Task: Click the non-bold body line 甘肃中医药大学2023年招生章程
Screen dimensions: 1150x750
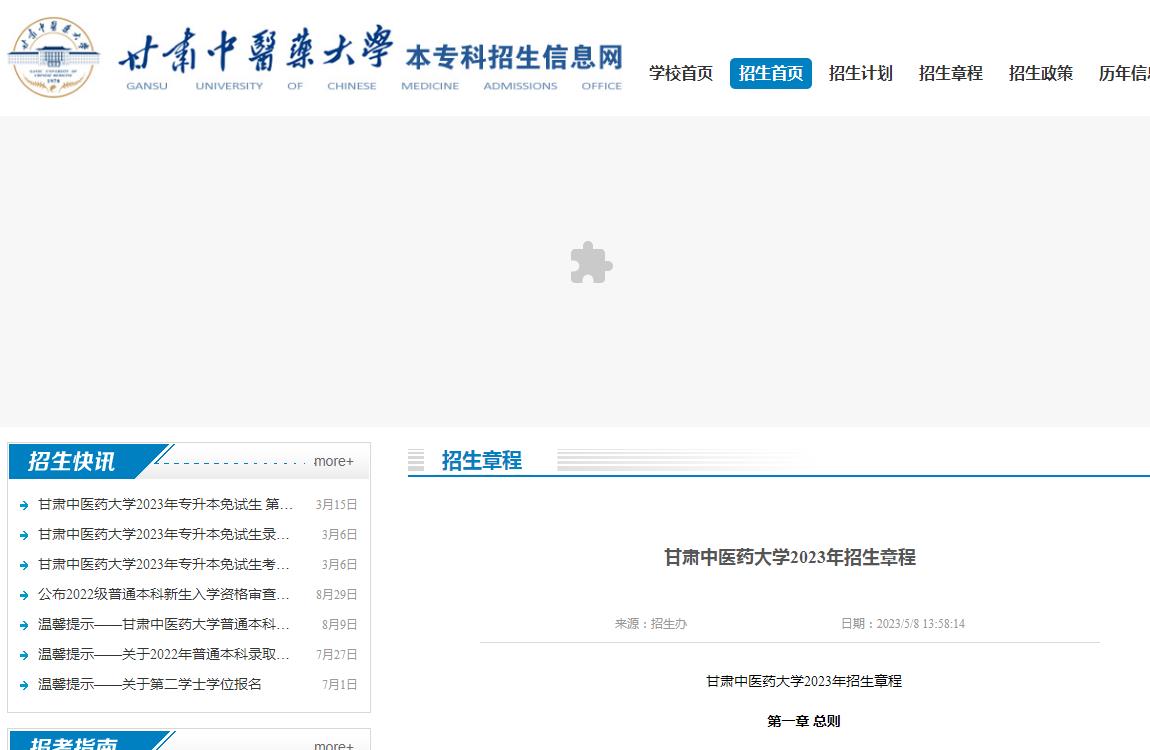Action: point(804,681)
